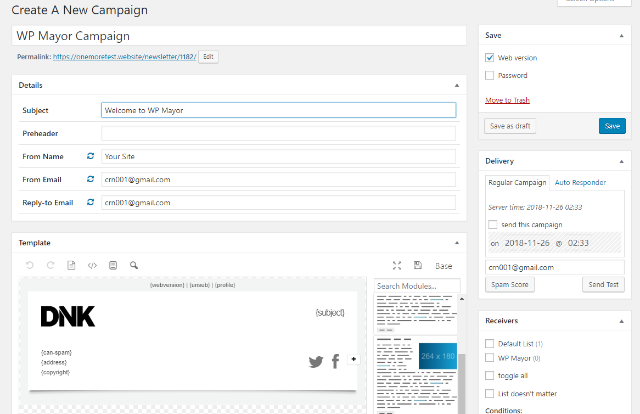
Task: Click the Reply-to Email input field
Action: [278, 203]
